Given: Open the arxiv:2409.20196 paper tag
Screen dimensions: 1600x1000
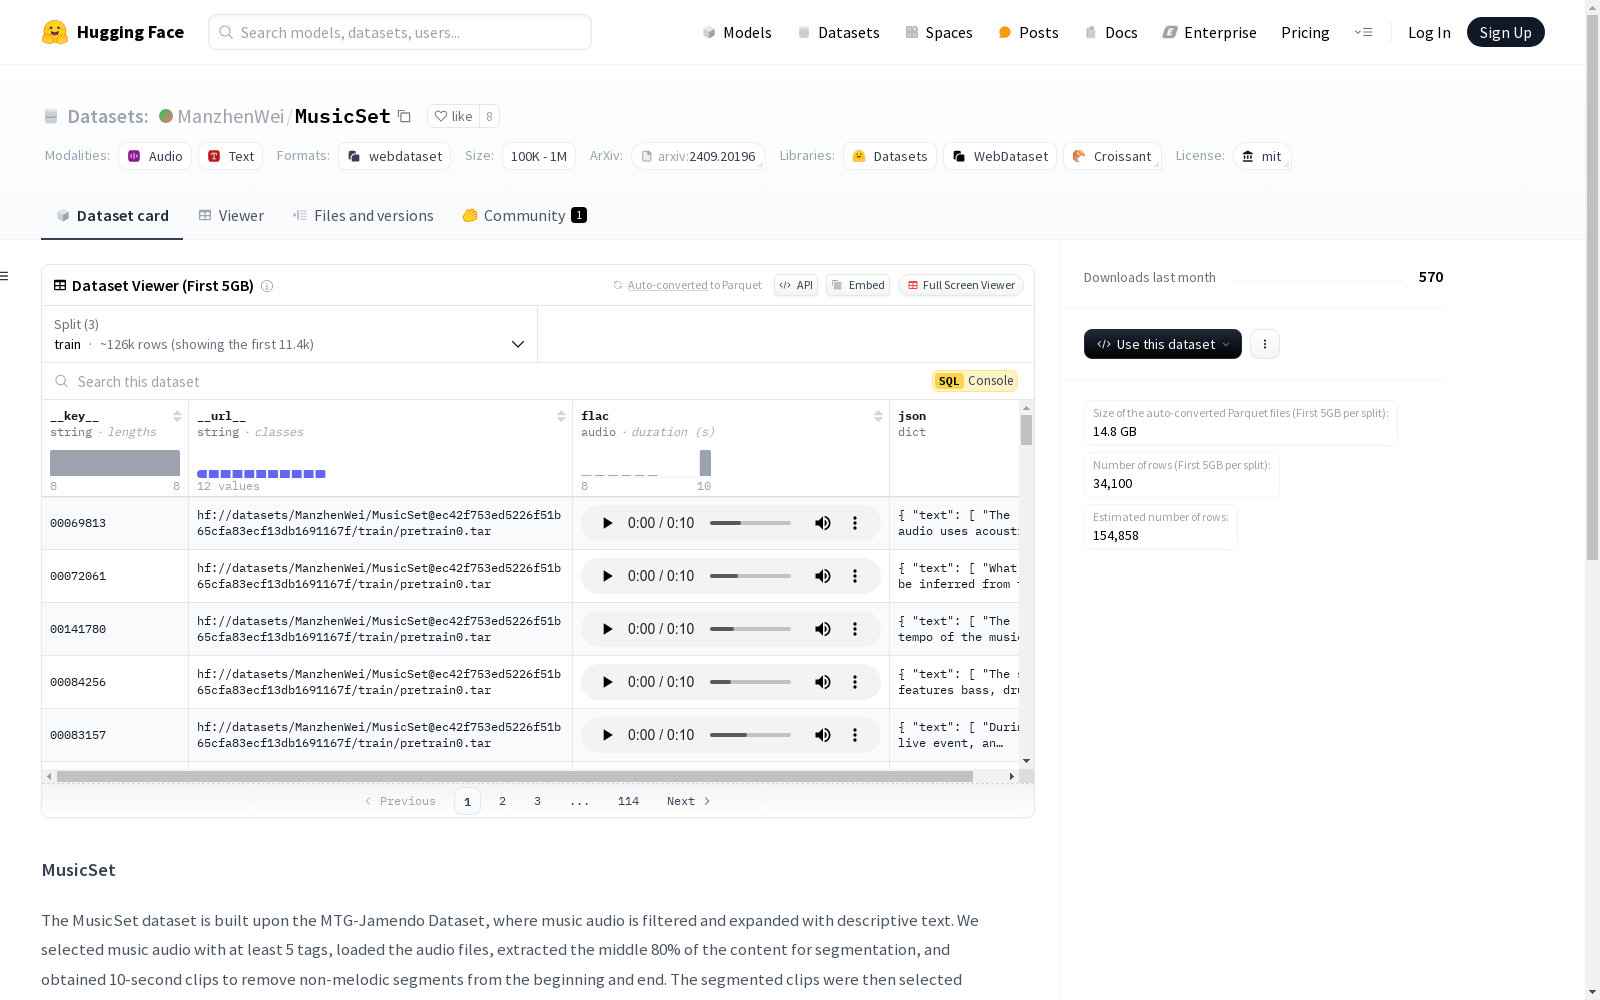Looking at the screenshot, I should 698,156.
